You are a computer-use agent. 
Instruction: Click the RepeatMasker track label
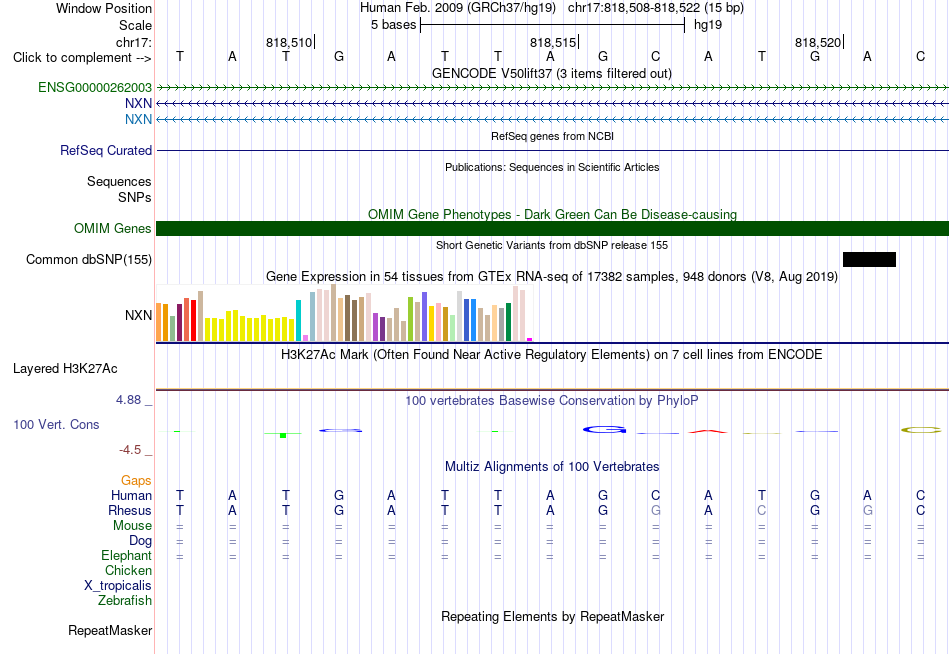110,630
